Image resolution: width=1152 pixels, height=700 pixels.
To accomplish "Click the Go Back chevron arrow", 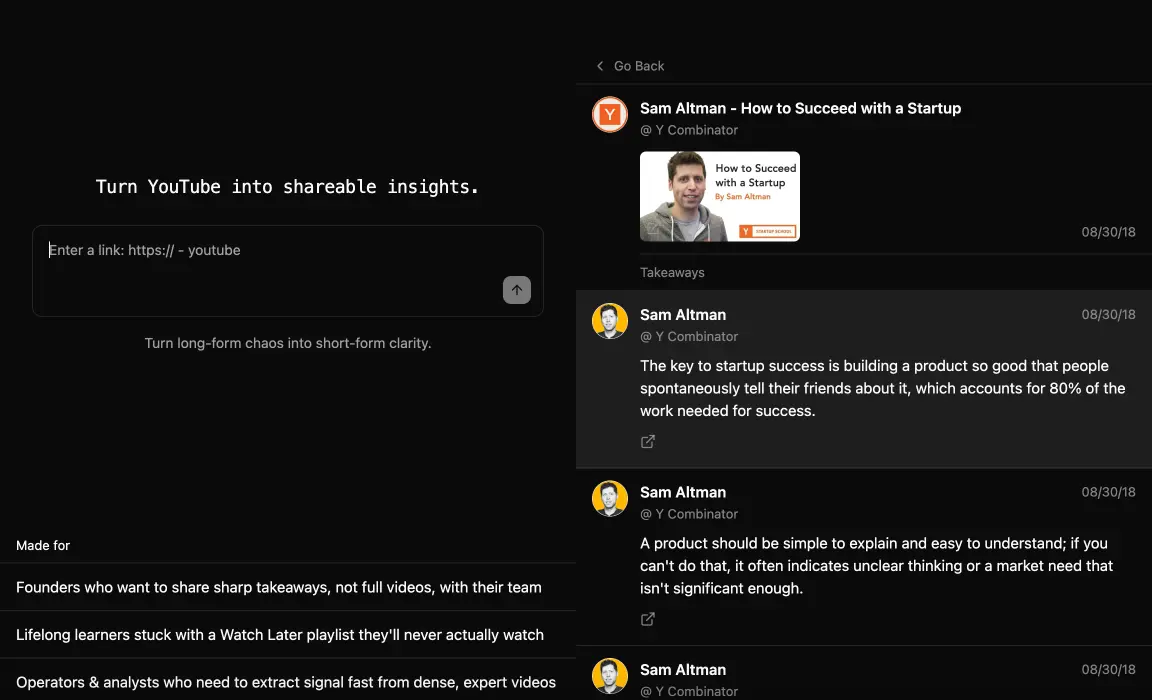I will (600, 66).
